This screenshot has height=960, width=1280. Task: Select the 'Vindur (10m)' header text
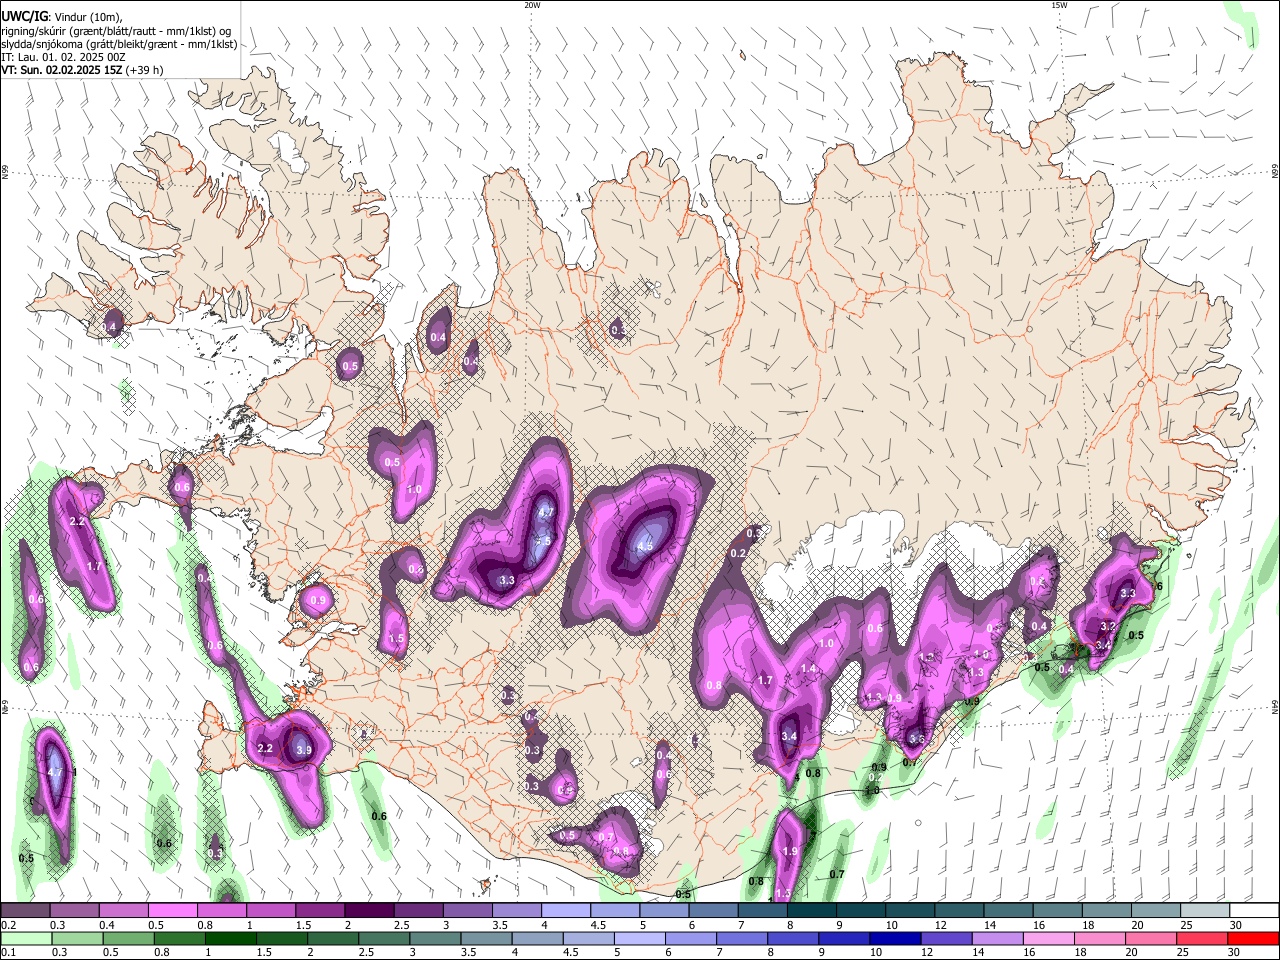tap(88, 17)
